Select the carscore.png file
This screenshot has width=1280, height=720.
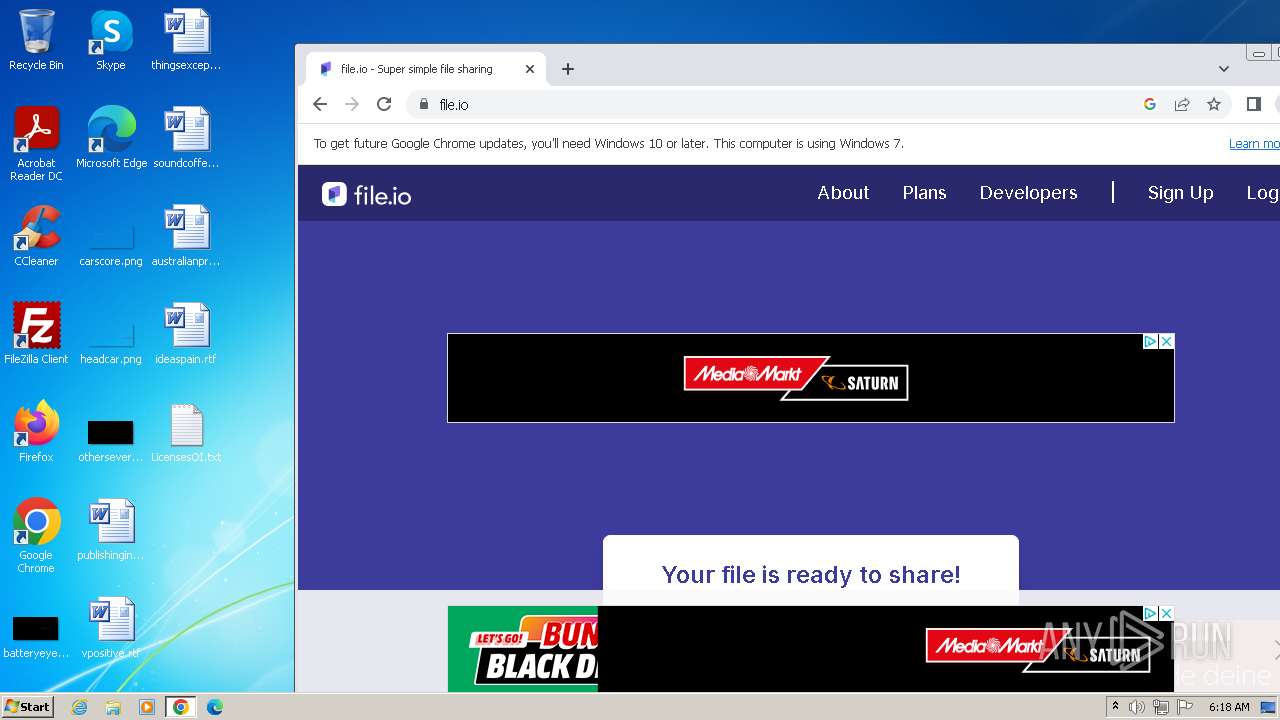click(x=111, y=241)
